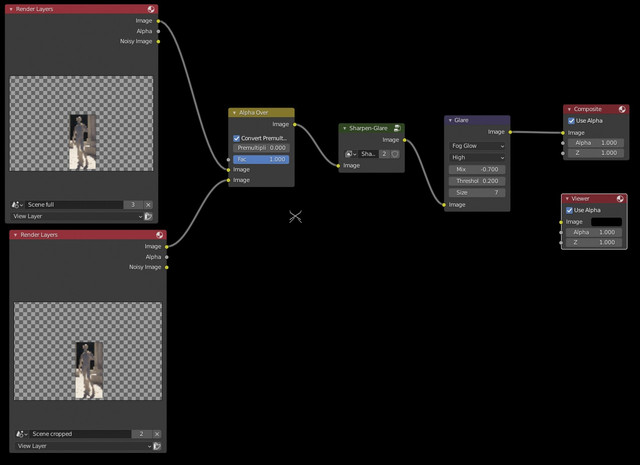
Task: Click the Alpha 1.000 field in Composite node
Action: (596, 143)
